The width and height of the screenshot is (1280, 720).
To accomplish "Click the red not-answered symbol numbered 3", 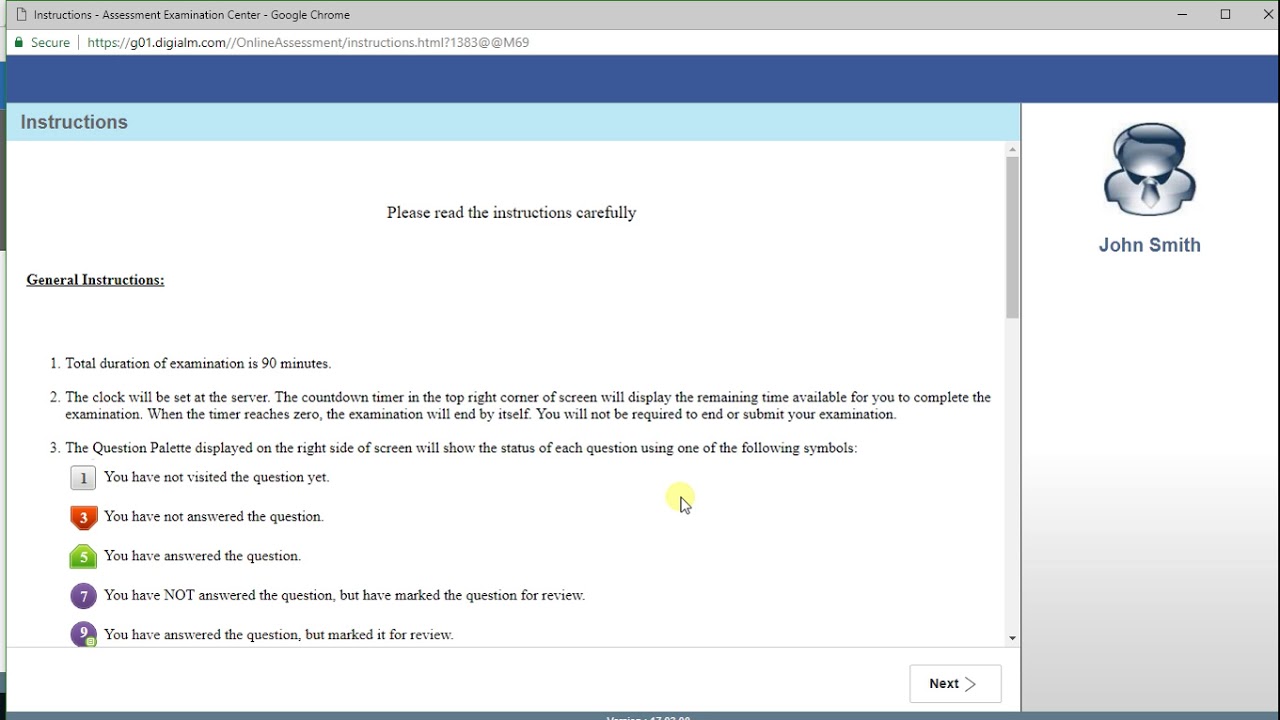I will [x=83, y=517].
